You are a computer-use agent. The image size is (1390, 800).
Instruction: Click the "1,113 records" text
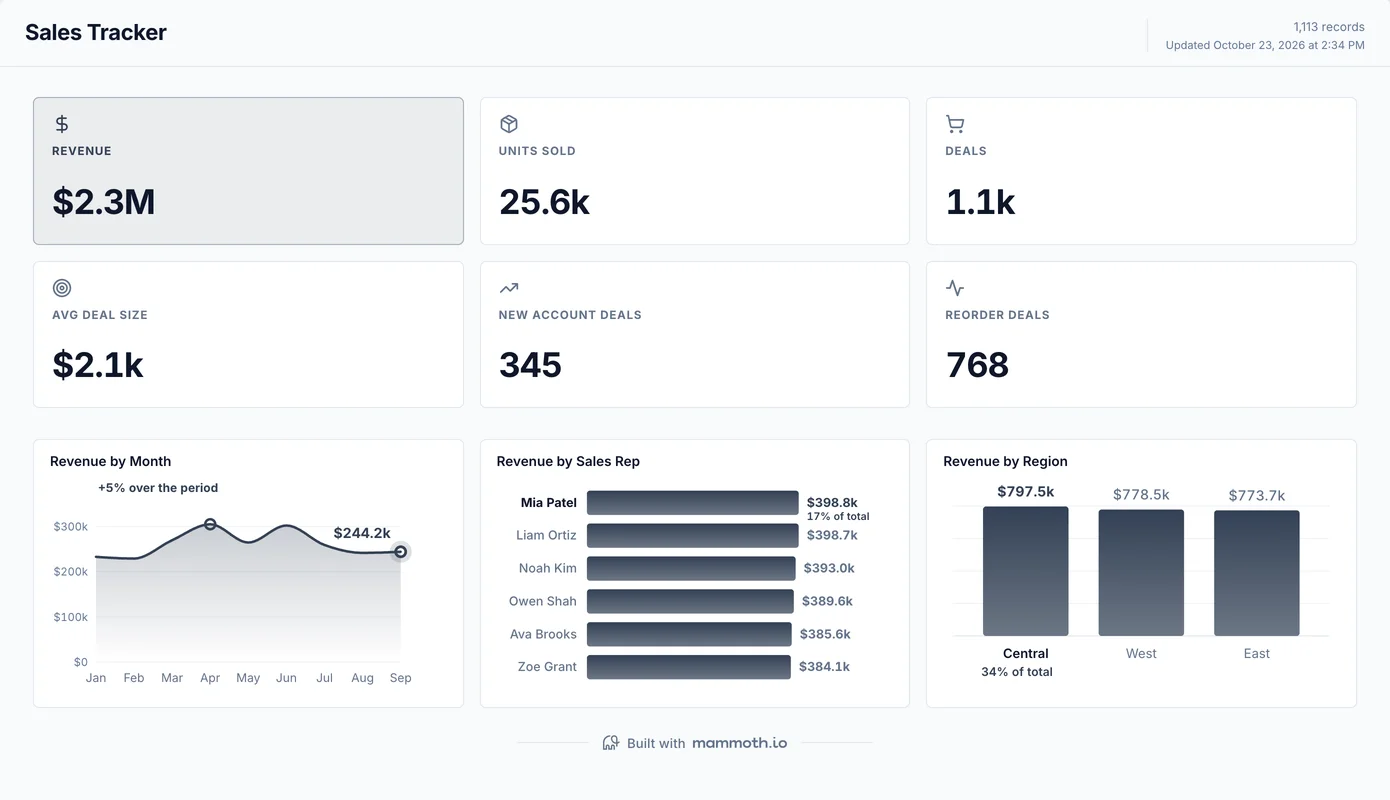(x=1329, y=27)
